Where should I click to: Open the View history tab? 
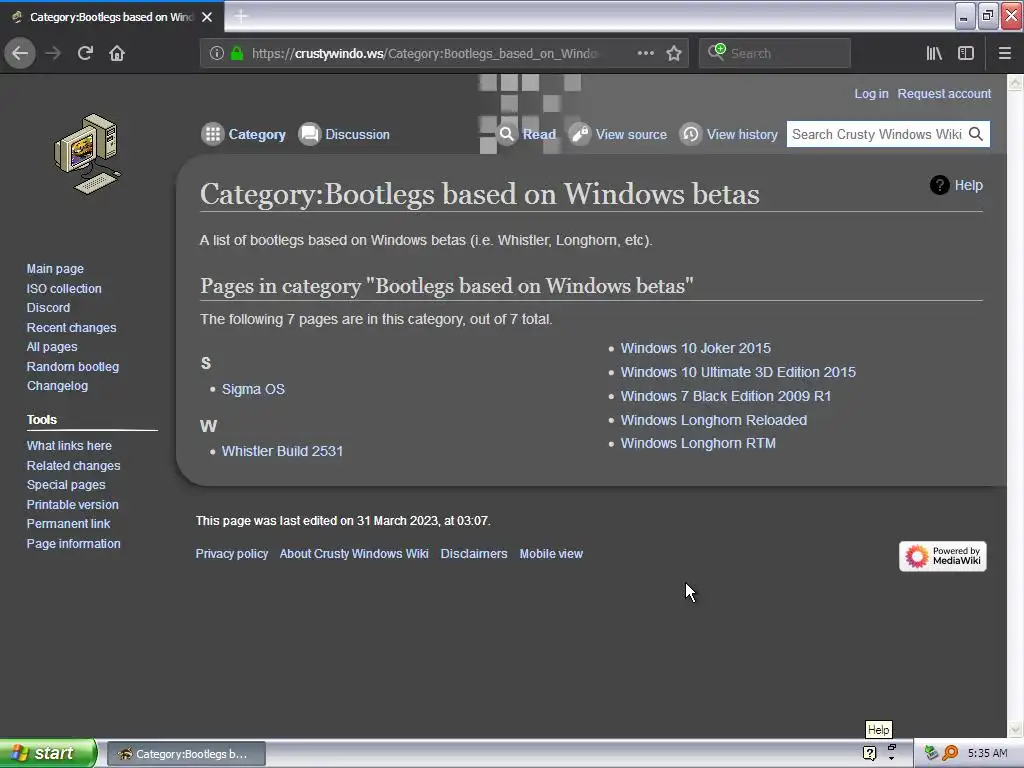coord(729,135)
